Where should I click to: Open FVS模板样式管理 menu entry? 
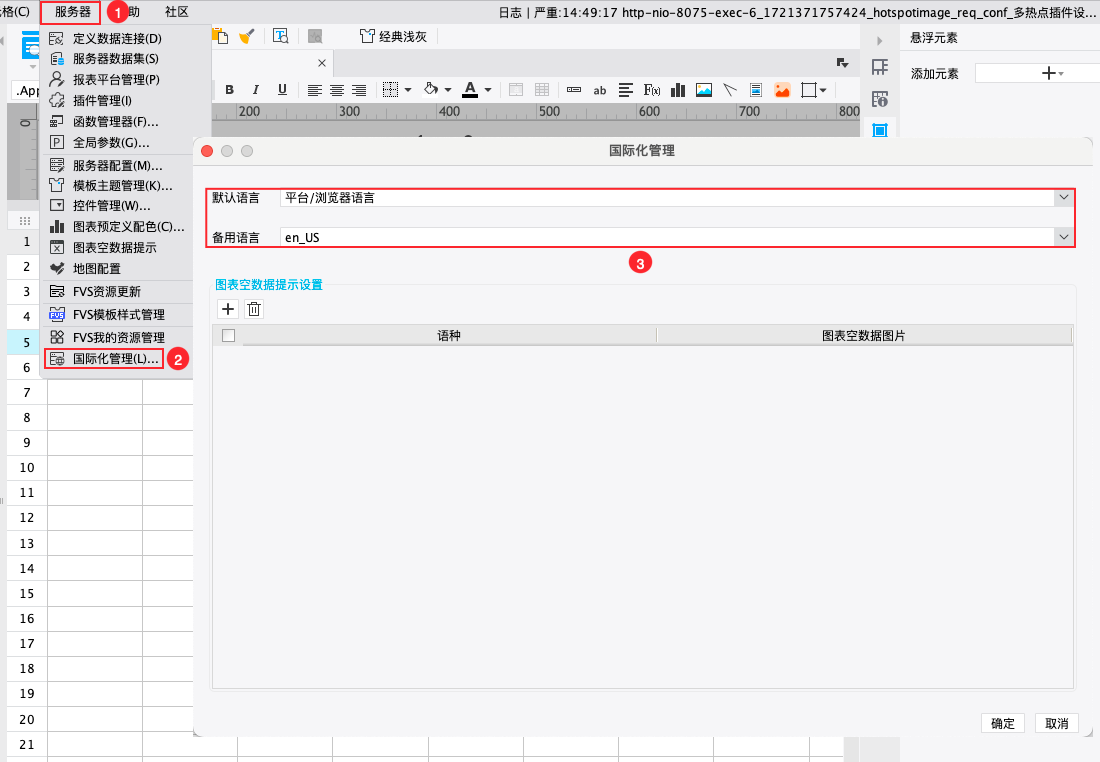[118, 314]
